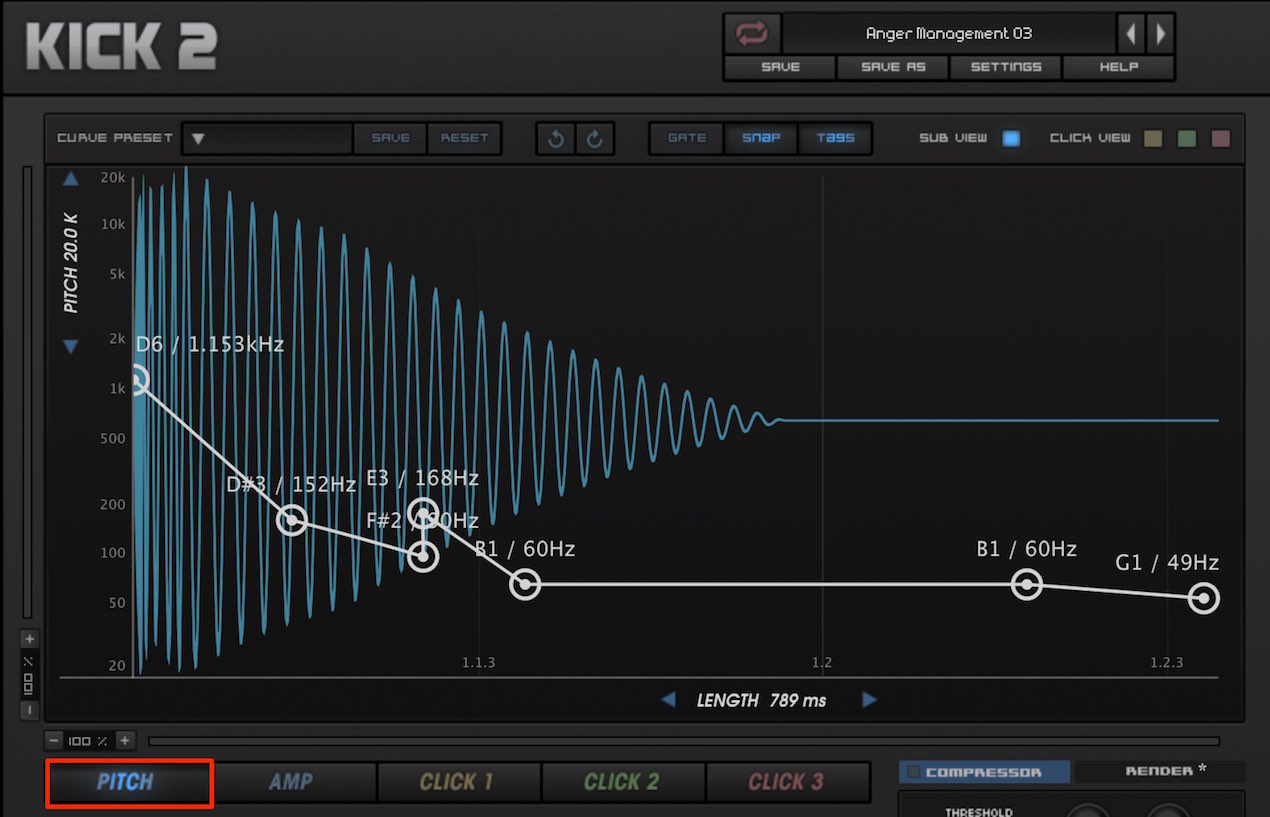Viewport: 1270px width, 817px height.
Task: Click the undo curve arrow icon
Action: [557, 139]
